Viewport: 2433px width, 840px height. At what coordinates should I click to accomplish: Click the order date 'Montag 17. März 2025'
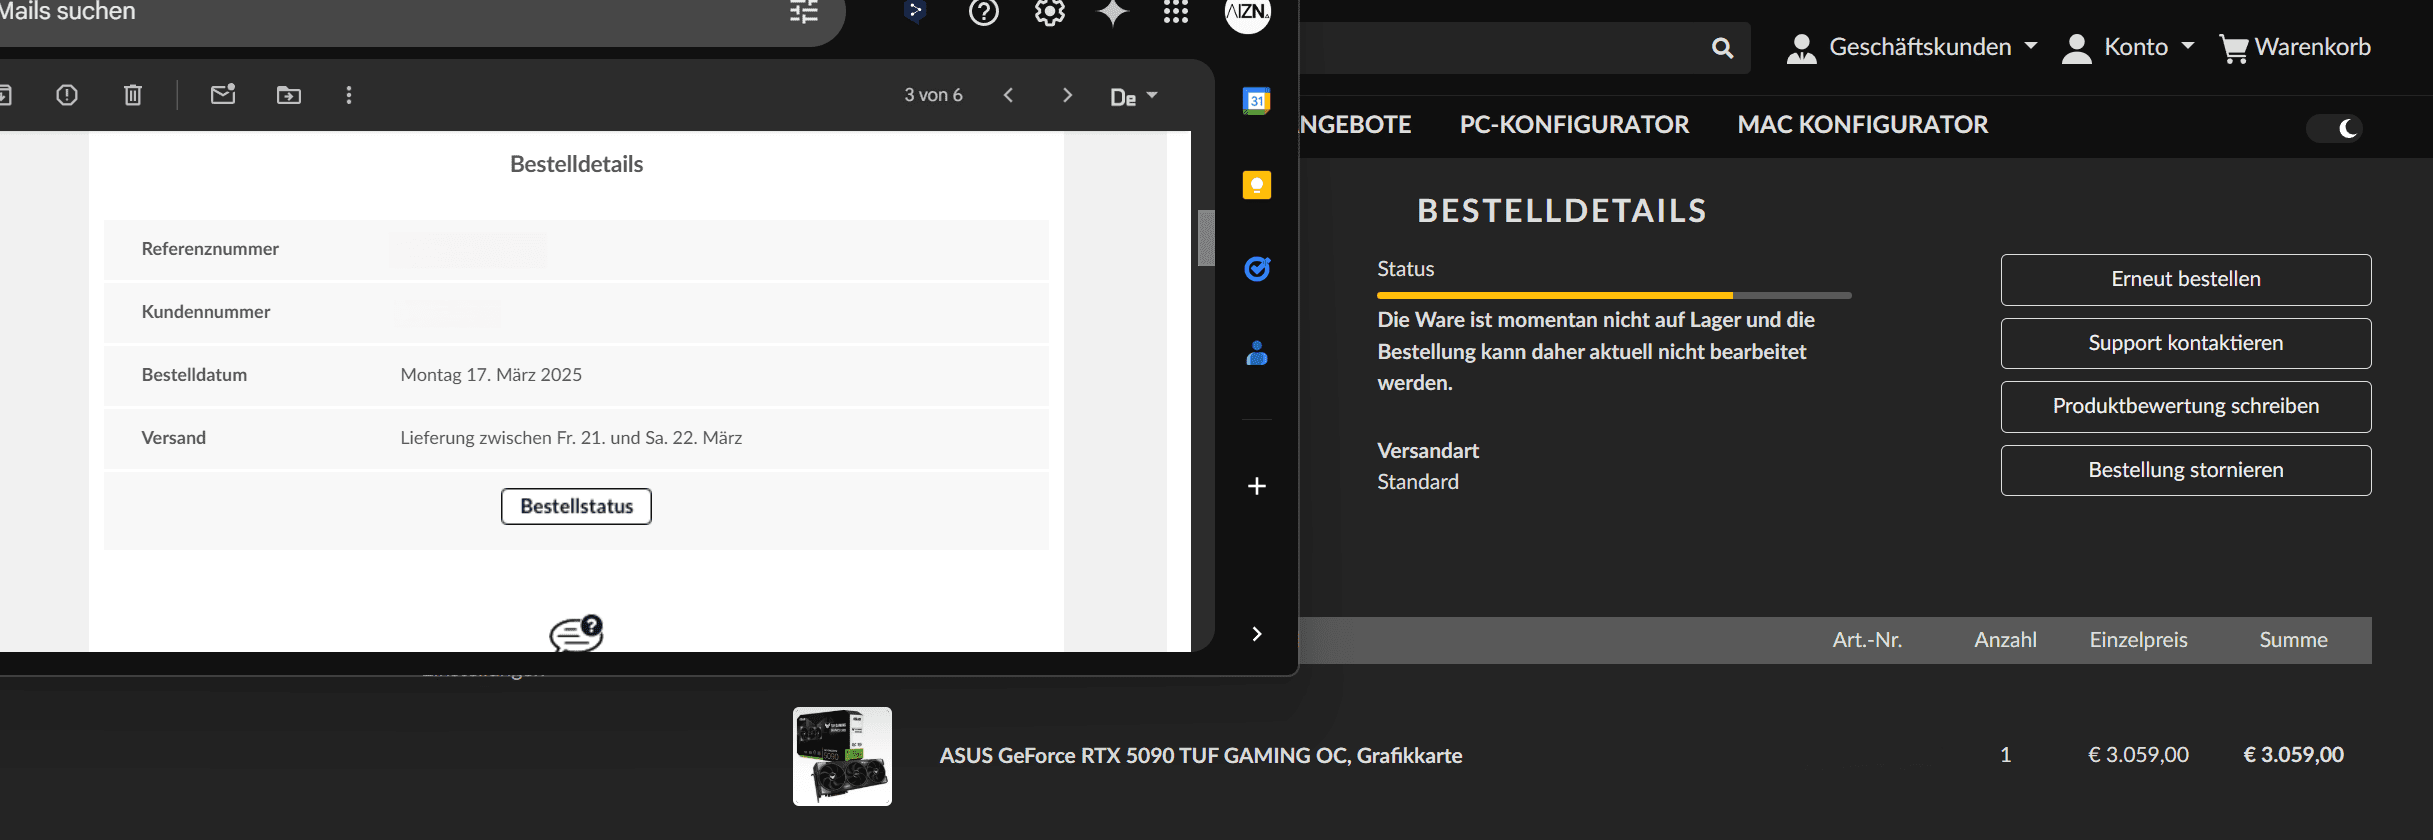[491, 375]
